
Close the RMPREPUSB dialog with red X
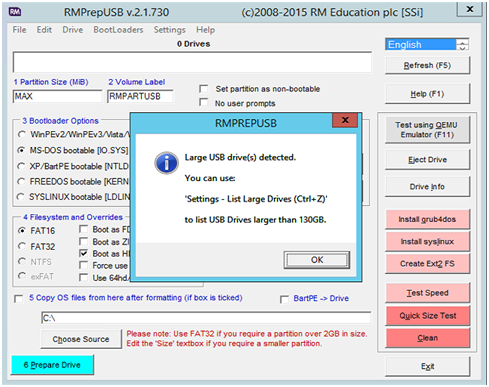click(345, 120)
